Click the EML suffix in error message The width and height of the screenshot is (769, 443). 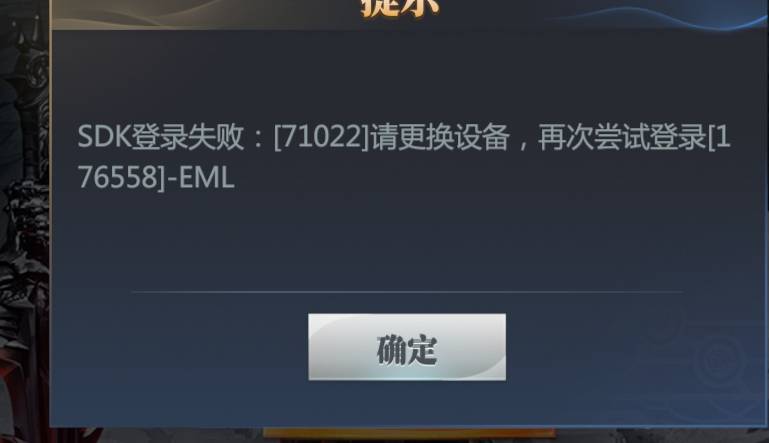(x=206, y=177)
